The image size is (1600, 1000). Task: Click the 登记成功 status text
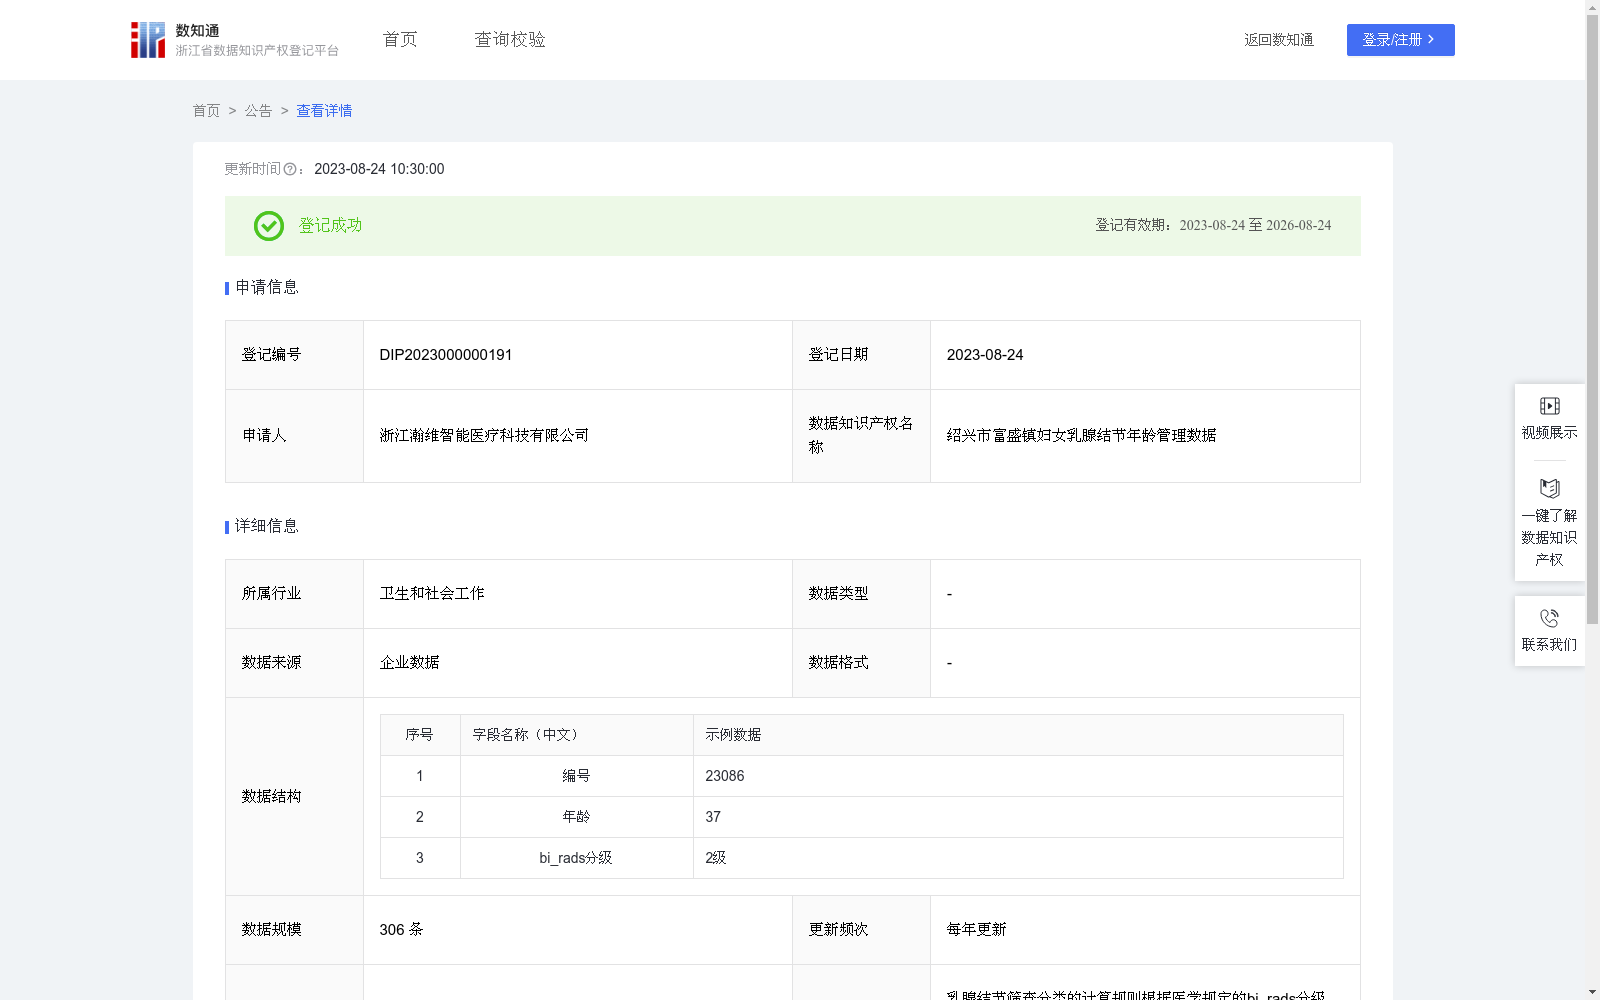pos(330,226)
